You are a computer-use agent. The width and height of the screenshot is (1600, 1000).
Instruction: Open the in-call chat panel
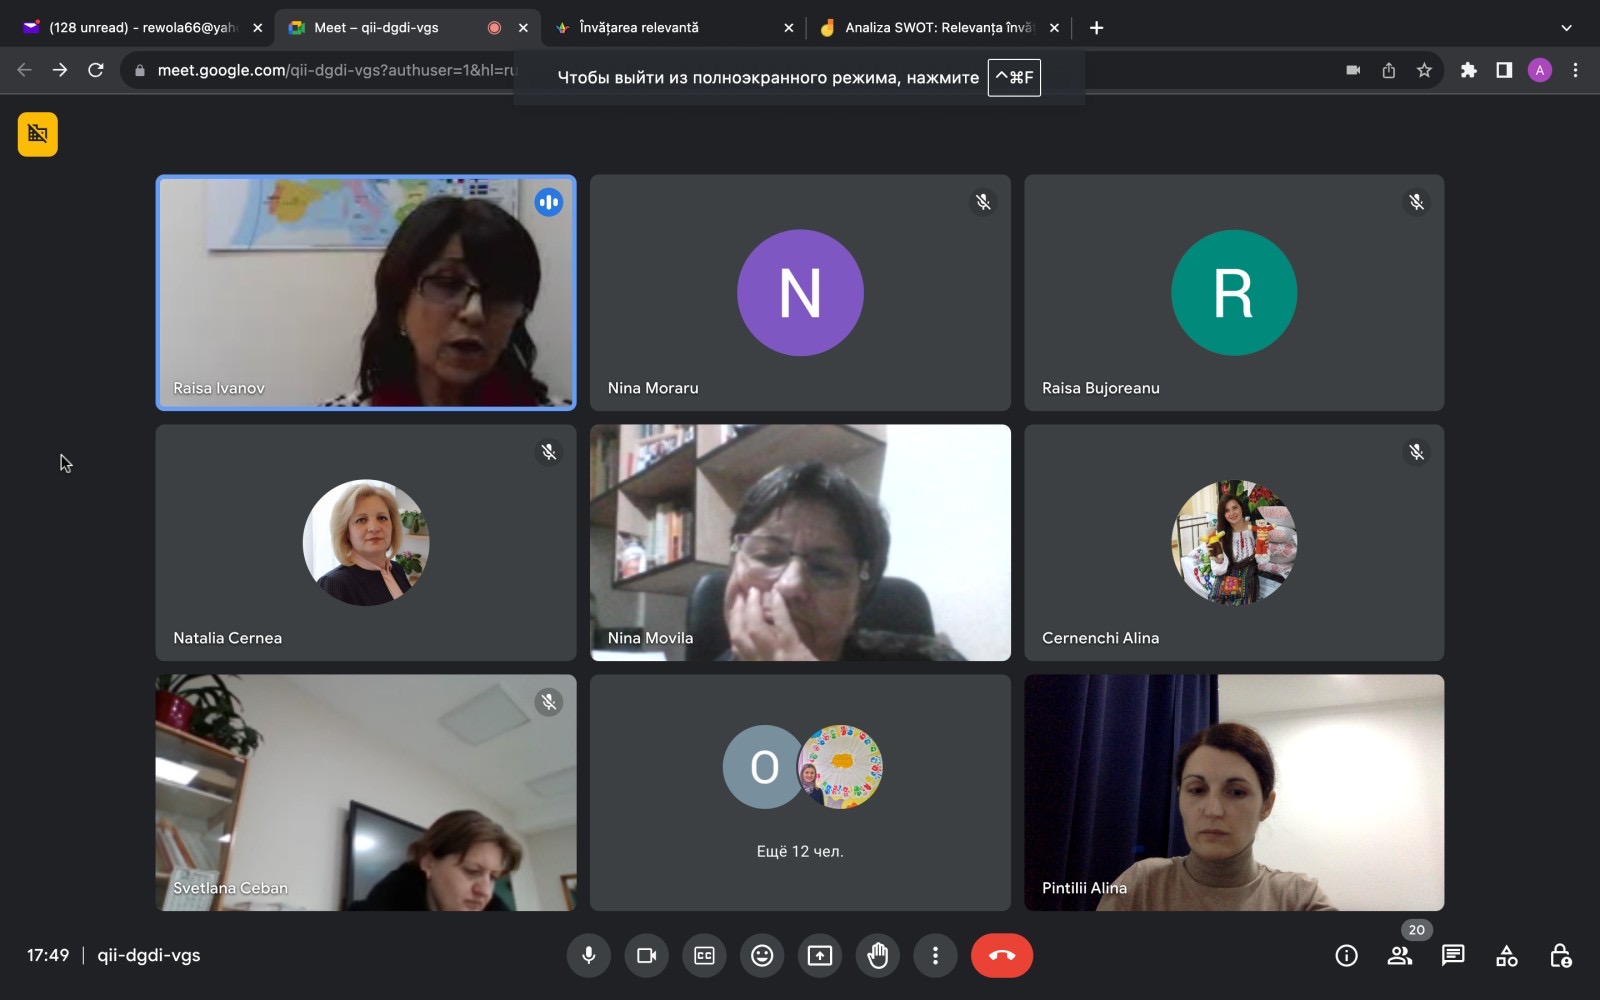click(x=1453, y=956)
